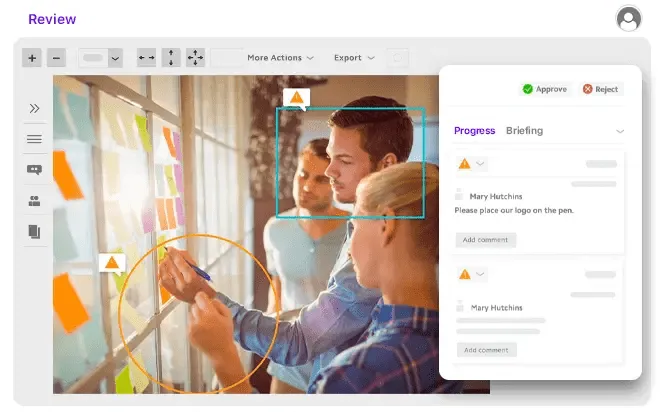Open the hamburger list icon in sidebar

(x=35, y=139)
